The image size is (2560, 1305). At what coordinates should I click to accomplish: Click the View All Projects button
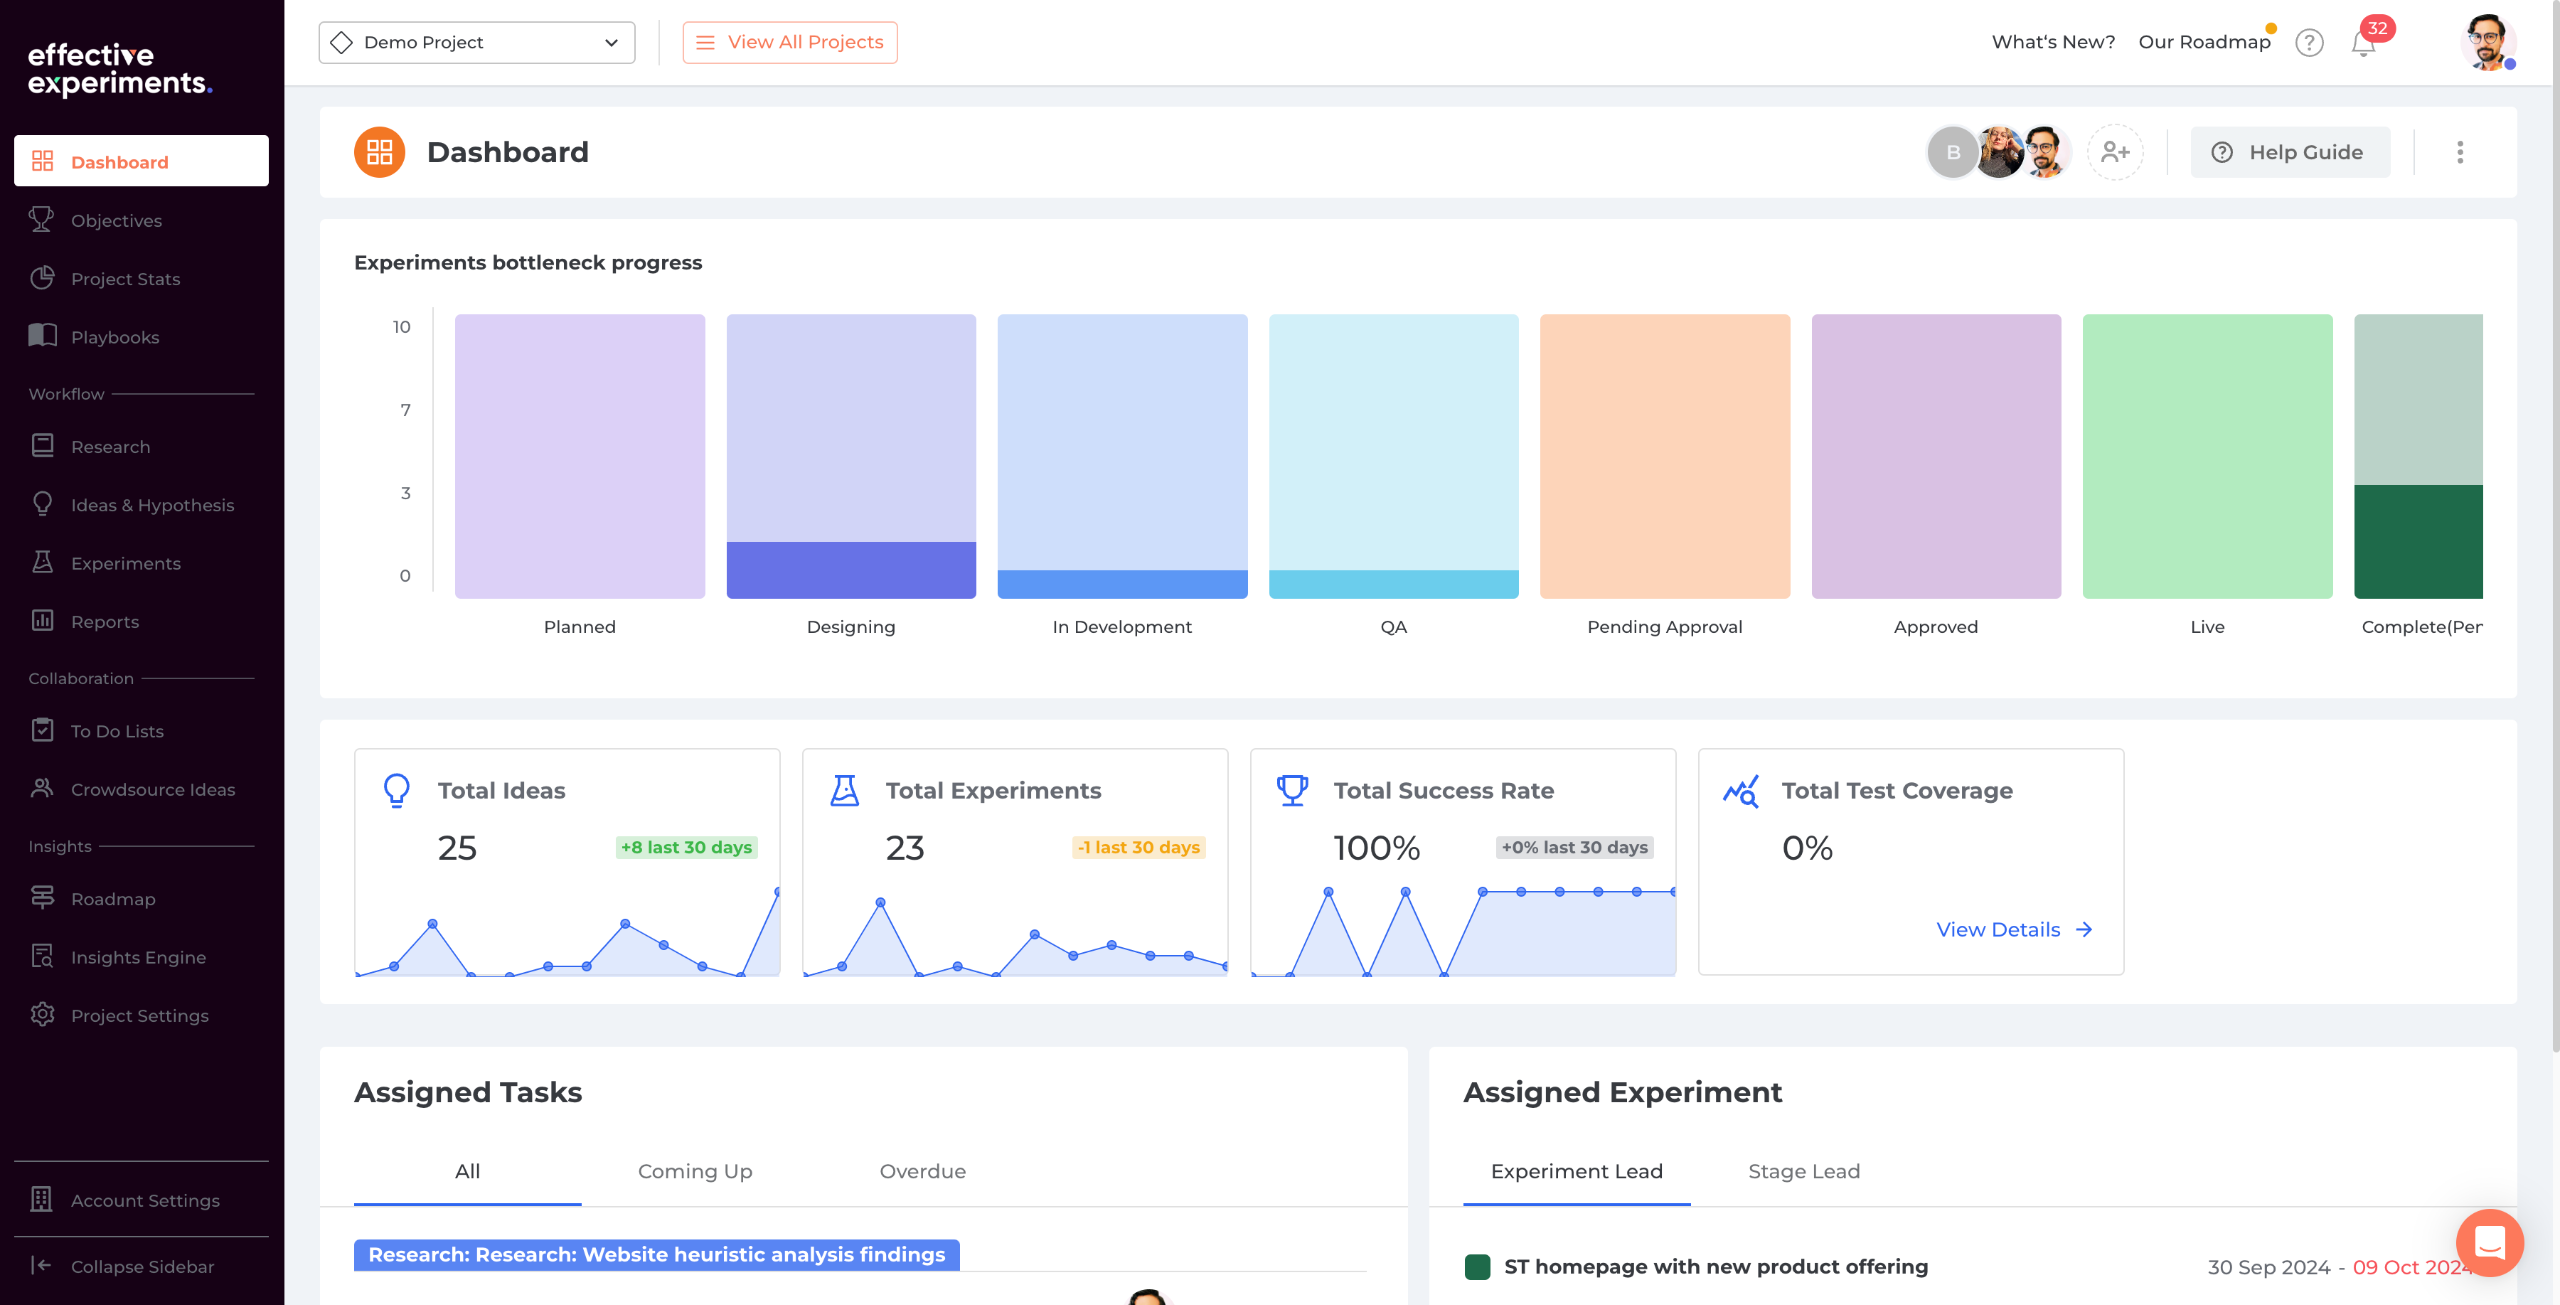(x=790, y=42)
